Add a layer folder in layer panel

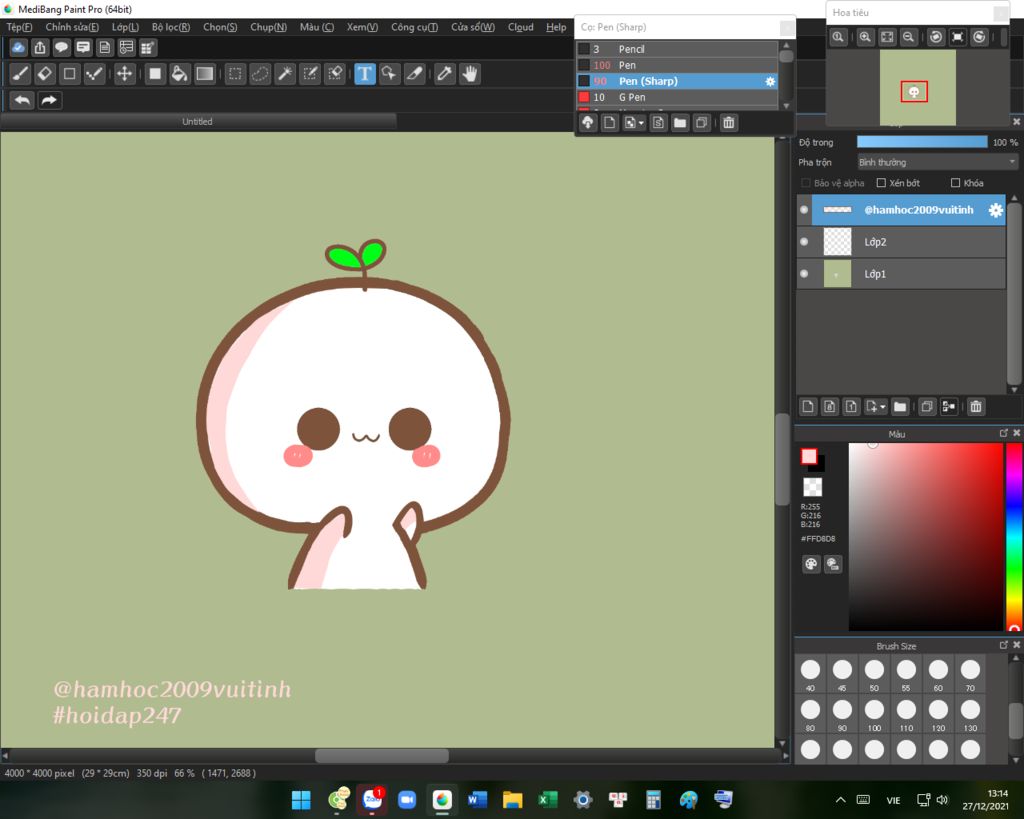pos(900,407)
